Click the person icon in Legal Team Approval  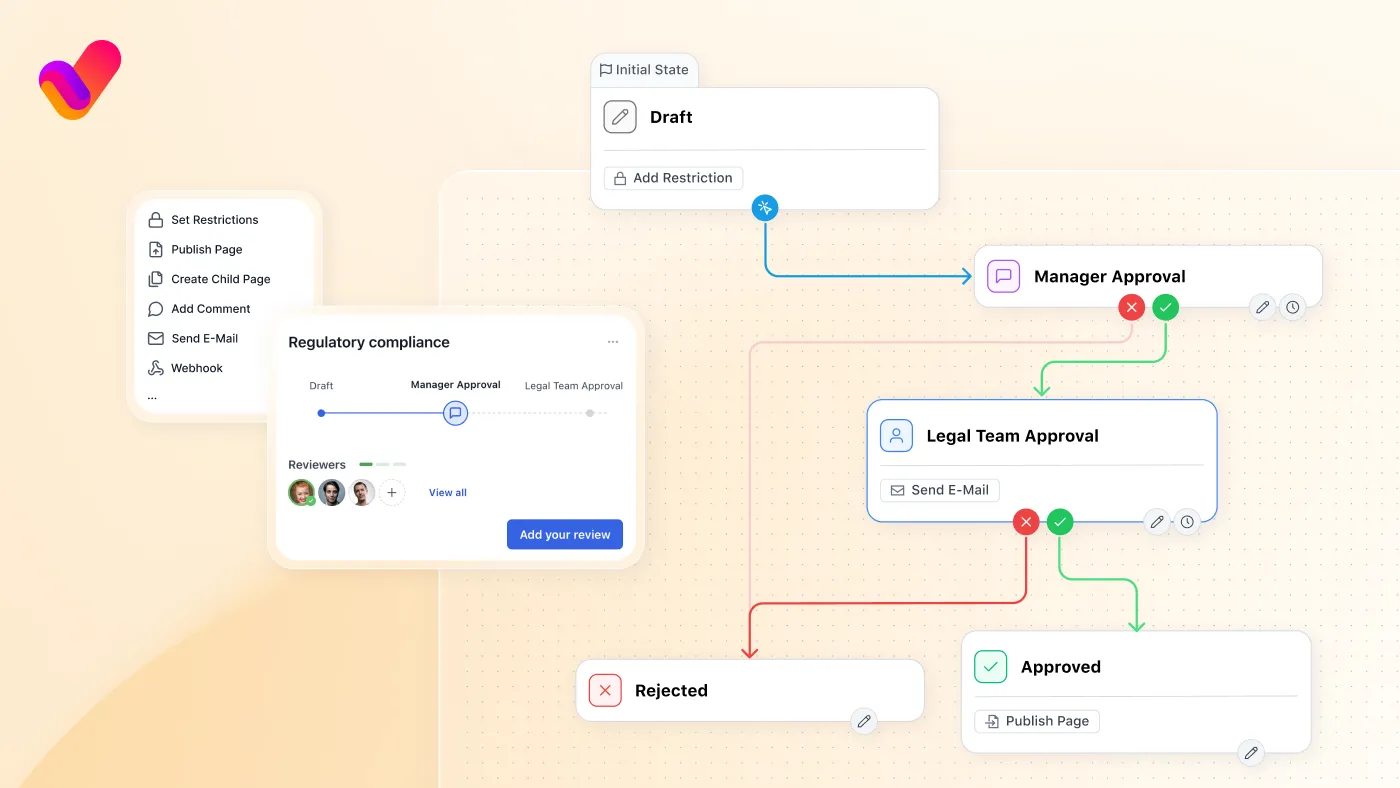896,436
